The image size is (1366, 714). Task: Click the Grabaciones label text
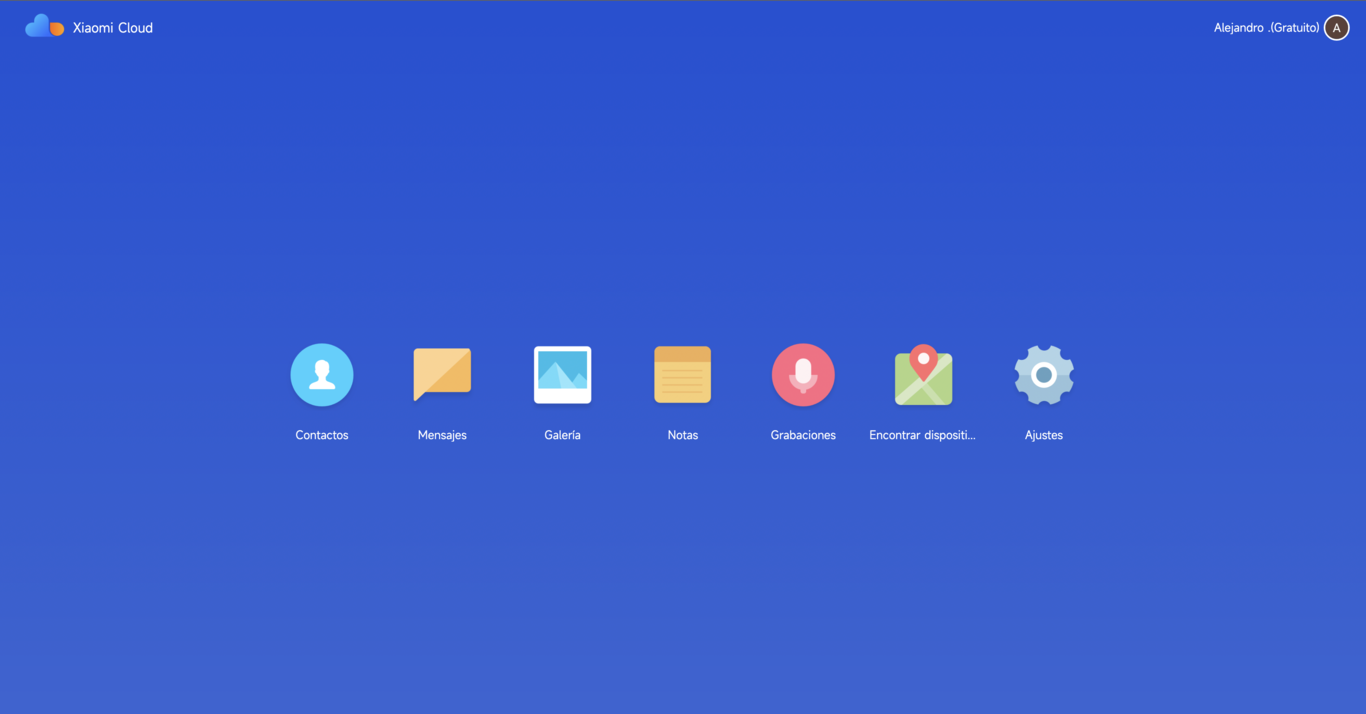point(803,434)
